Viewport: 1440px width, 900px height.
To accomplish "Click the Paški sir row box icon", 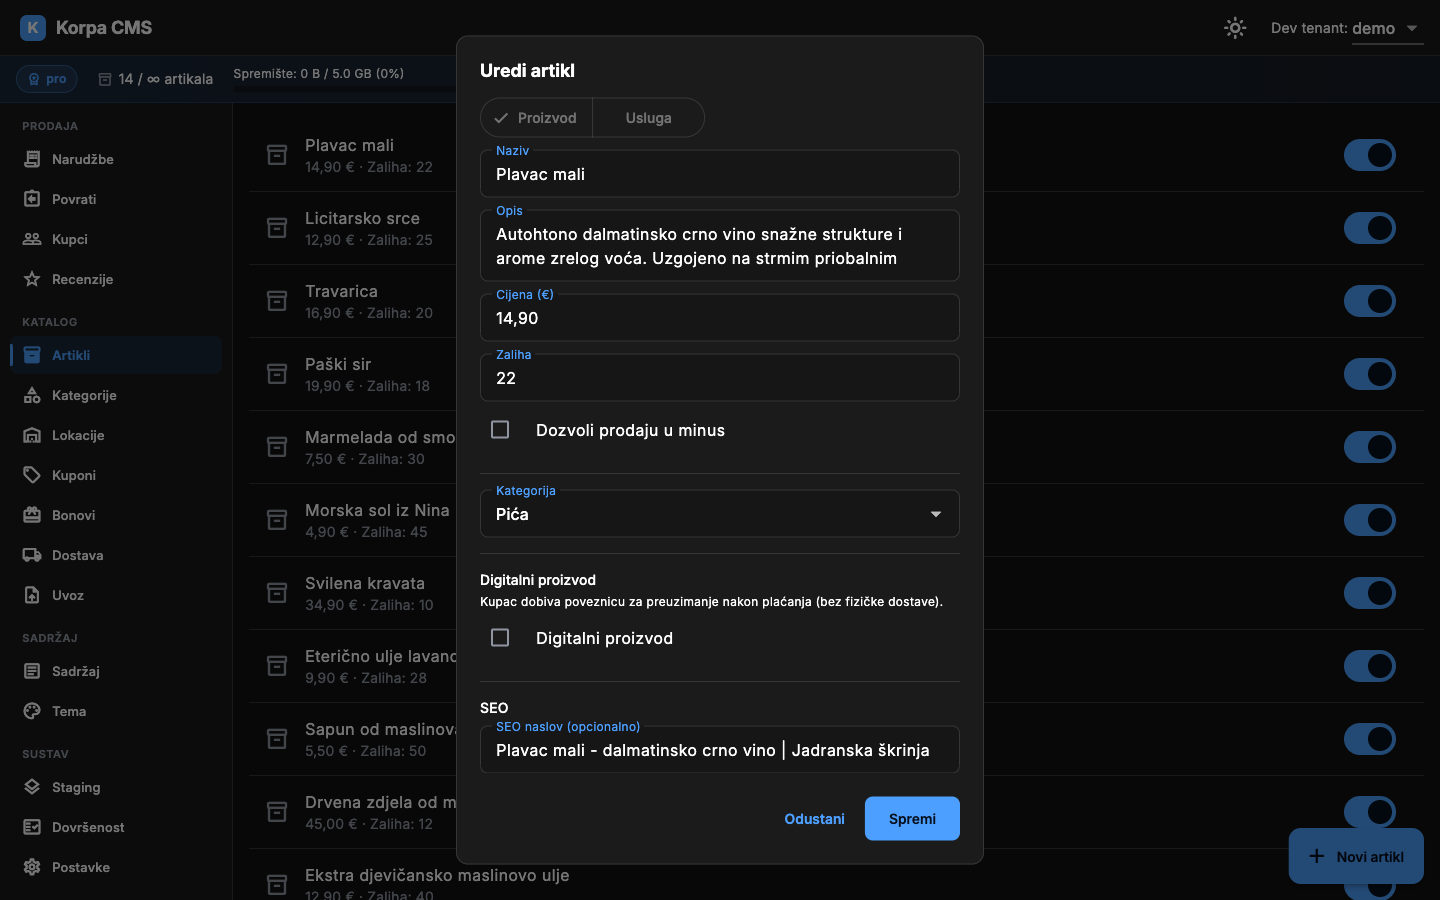I will 277,374.
